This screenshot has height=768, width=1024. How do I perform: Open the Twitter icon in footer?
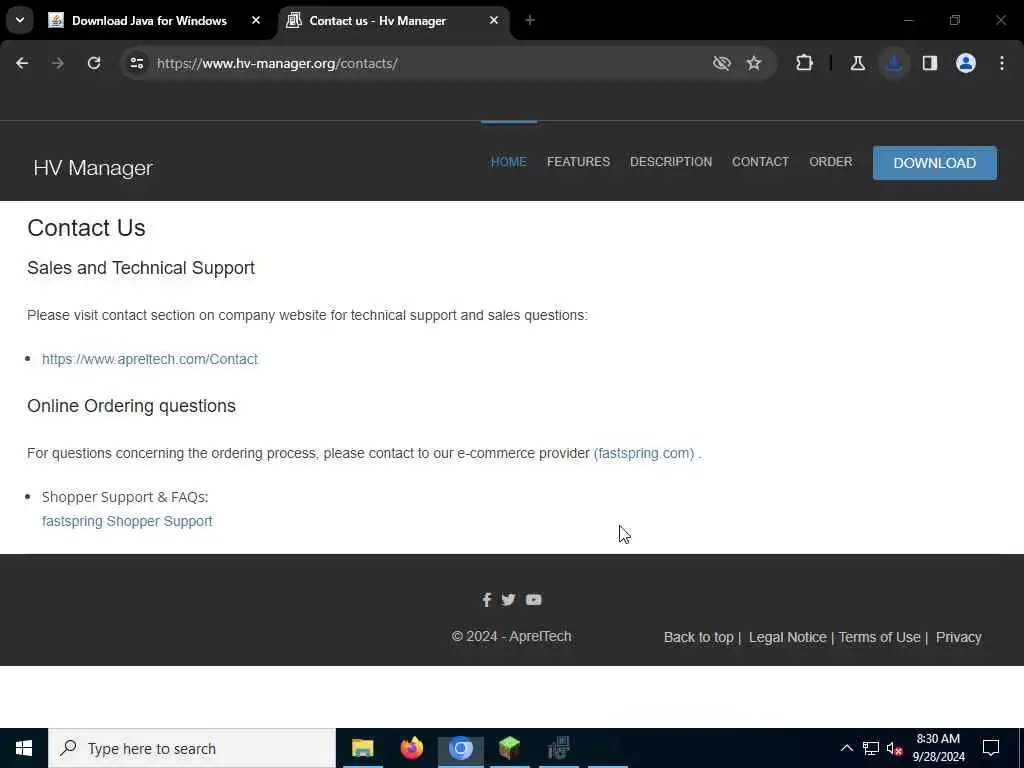509,600
